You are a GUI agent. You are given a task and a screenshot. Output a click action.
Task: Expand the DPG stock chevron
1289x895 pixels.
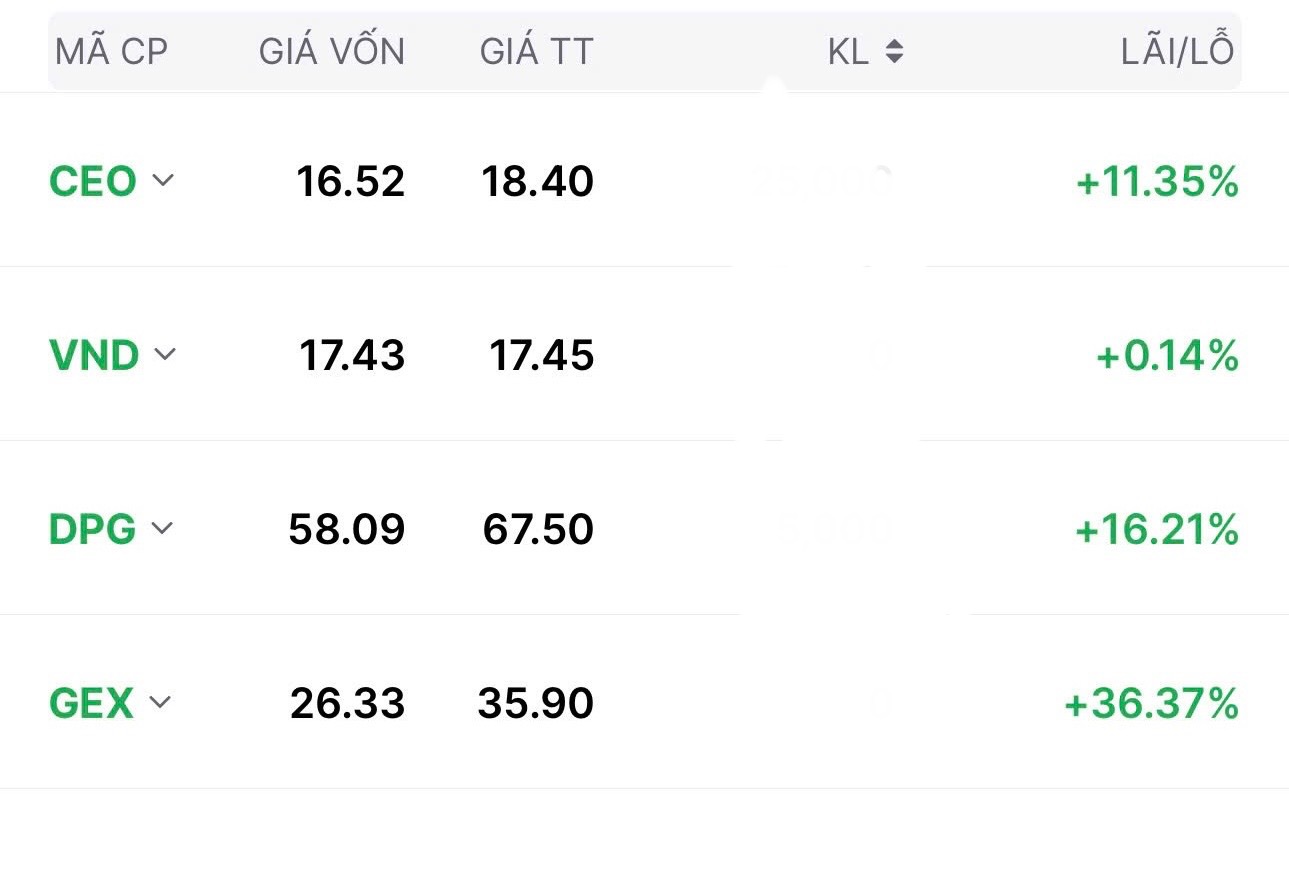(x=162, y=528)
